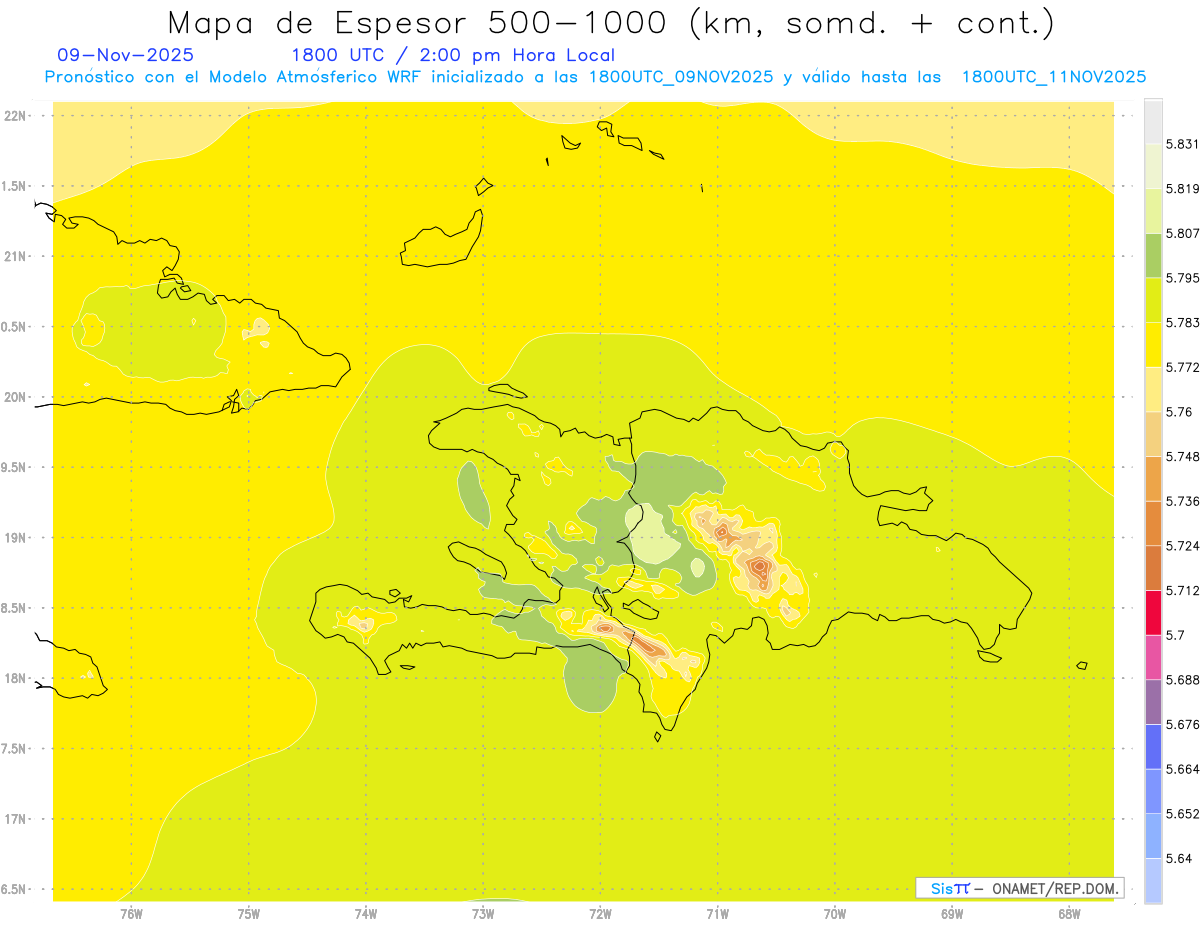This screenshot has height=927, width=1200.
Task: Click the legend value 5.724
Action: (1182, 546)
